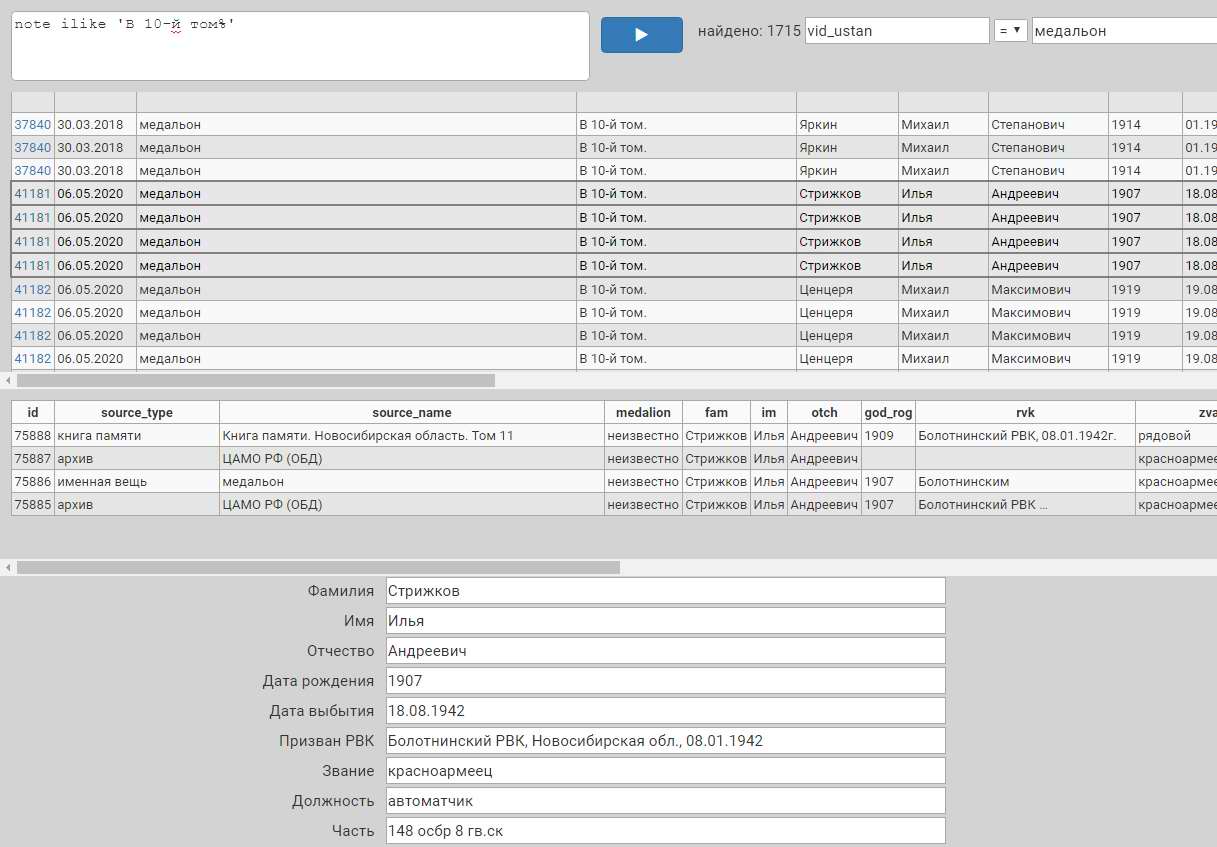Click the lower table horizontal scrollbar thumb
Viewport: 1217px width, 847px height.
click(318, 567)
